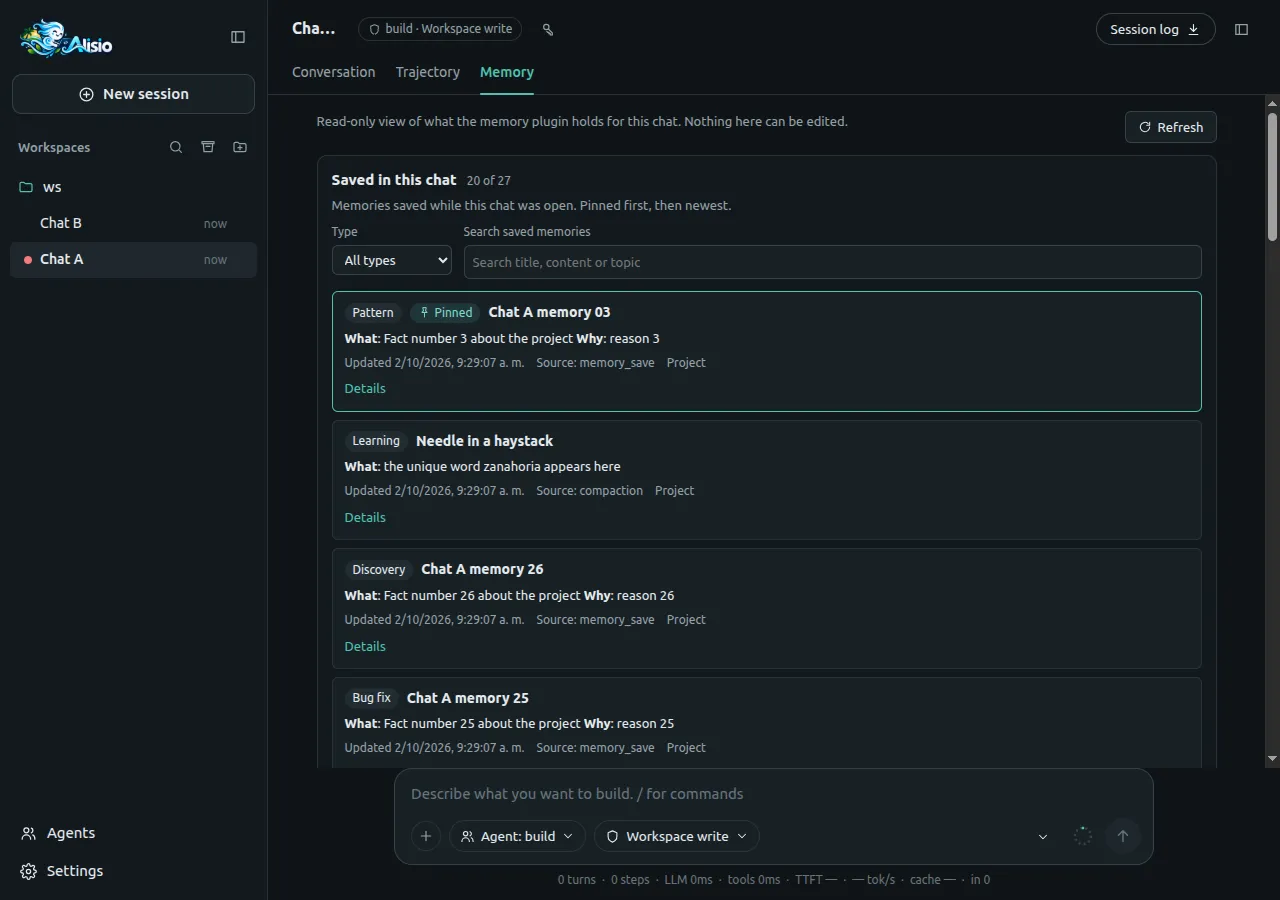The width and height of the screenshot is (1280, 900).
Task: Toggle the right side panel icon
Action: pyautogui.click(x=1241, y=29)
